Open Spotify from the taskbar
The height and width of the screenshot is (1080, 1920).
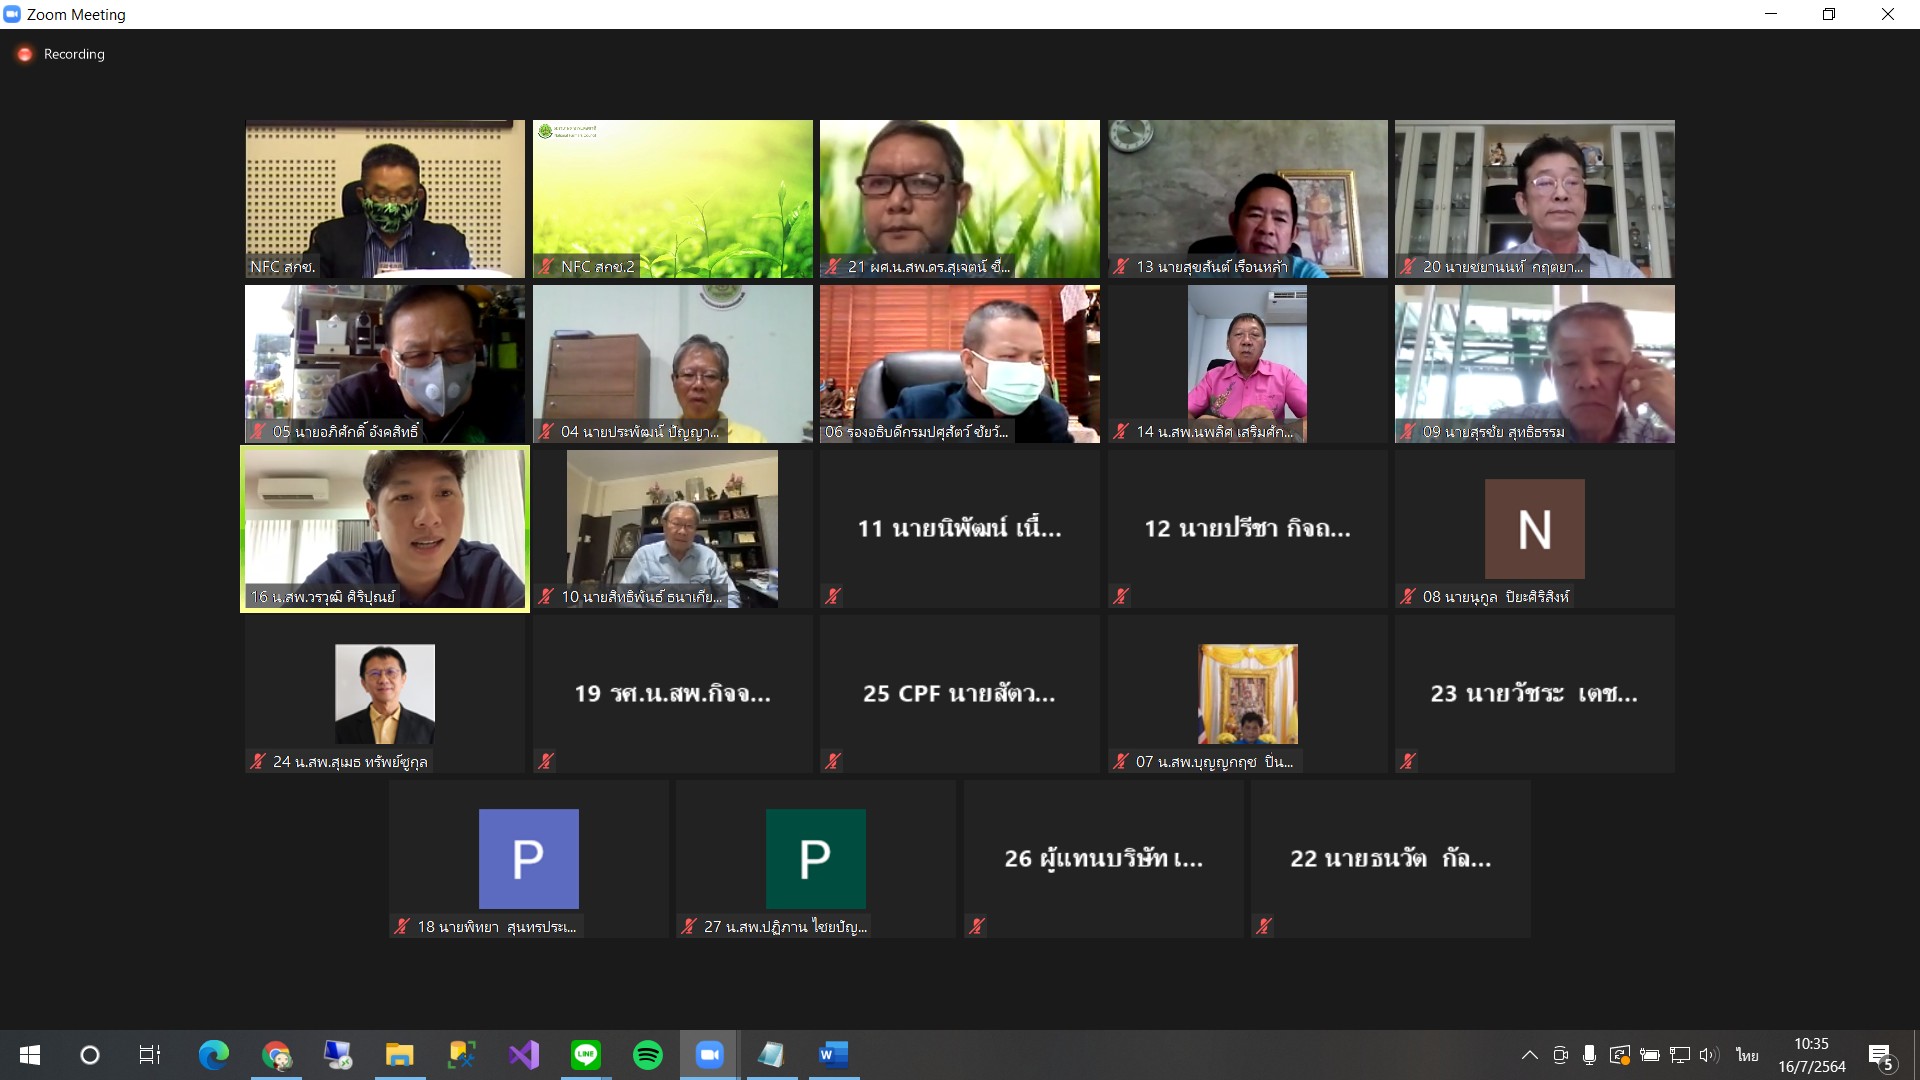(x=647, y=1055)
